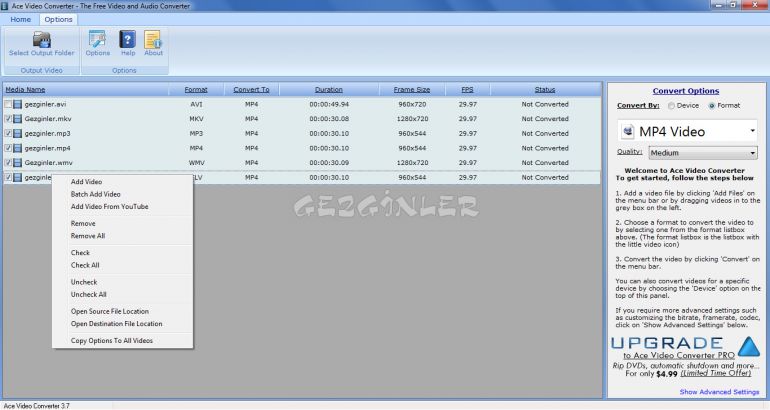Click the file icon of Gezginler.wmv
This screenshot has width=770, height=410.
(x=18, y=163)
